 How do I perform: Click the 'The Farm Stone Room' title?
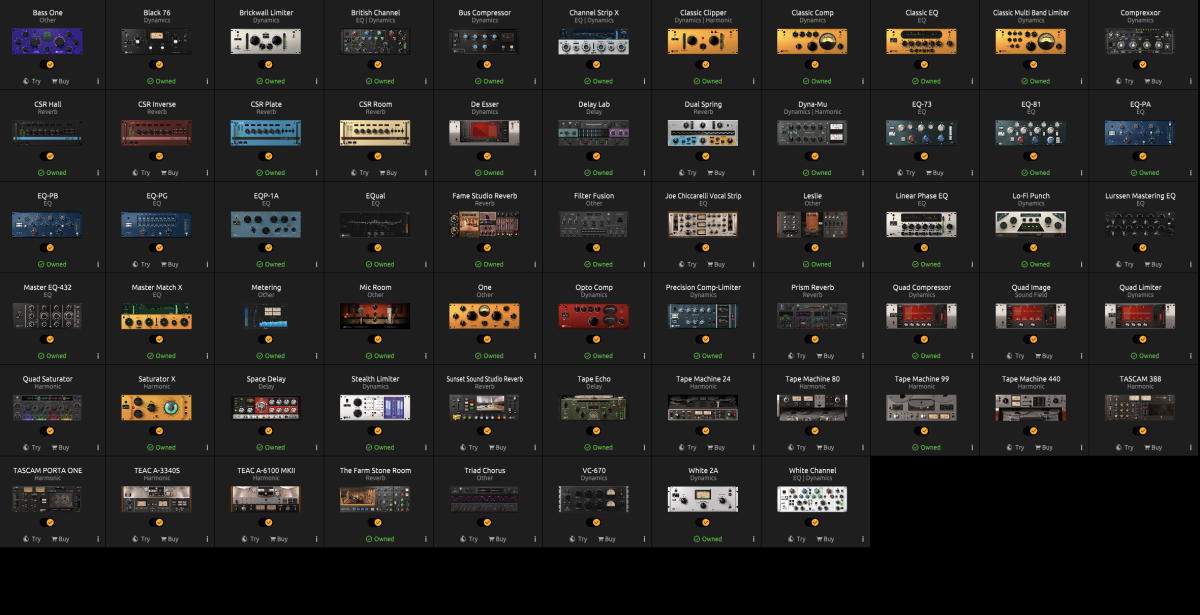pyautogui.click(x=375, y=471)
